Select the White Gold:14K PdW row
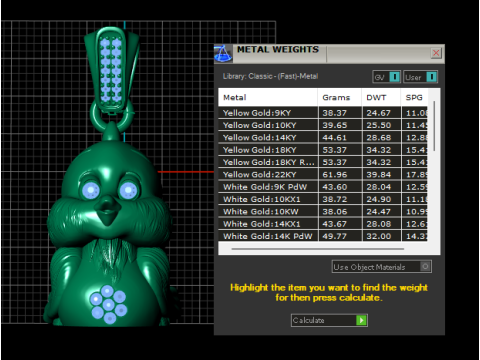Viewport: 480px width, 360px height. 323,236
